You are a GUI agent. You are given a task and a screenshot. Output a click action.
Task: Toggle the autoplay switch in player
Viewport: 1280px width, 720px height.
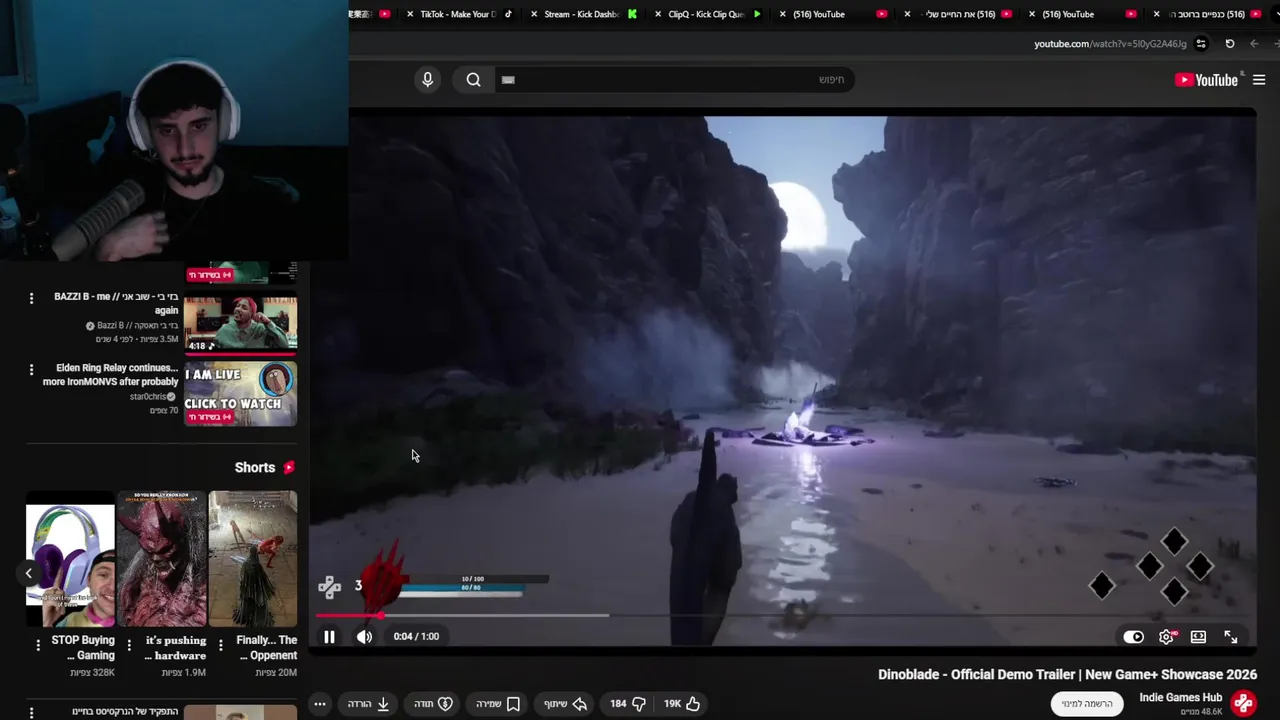coord(1133,637)
